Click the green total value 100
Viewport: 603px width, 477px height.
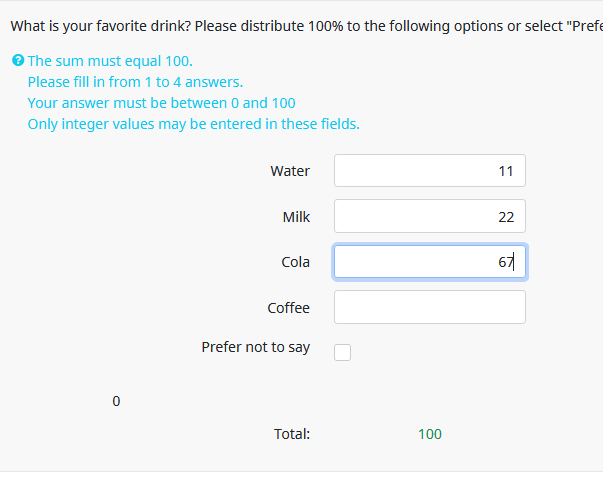430,434
